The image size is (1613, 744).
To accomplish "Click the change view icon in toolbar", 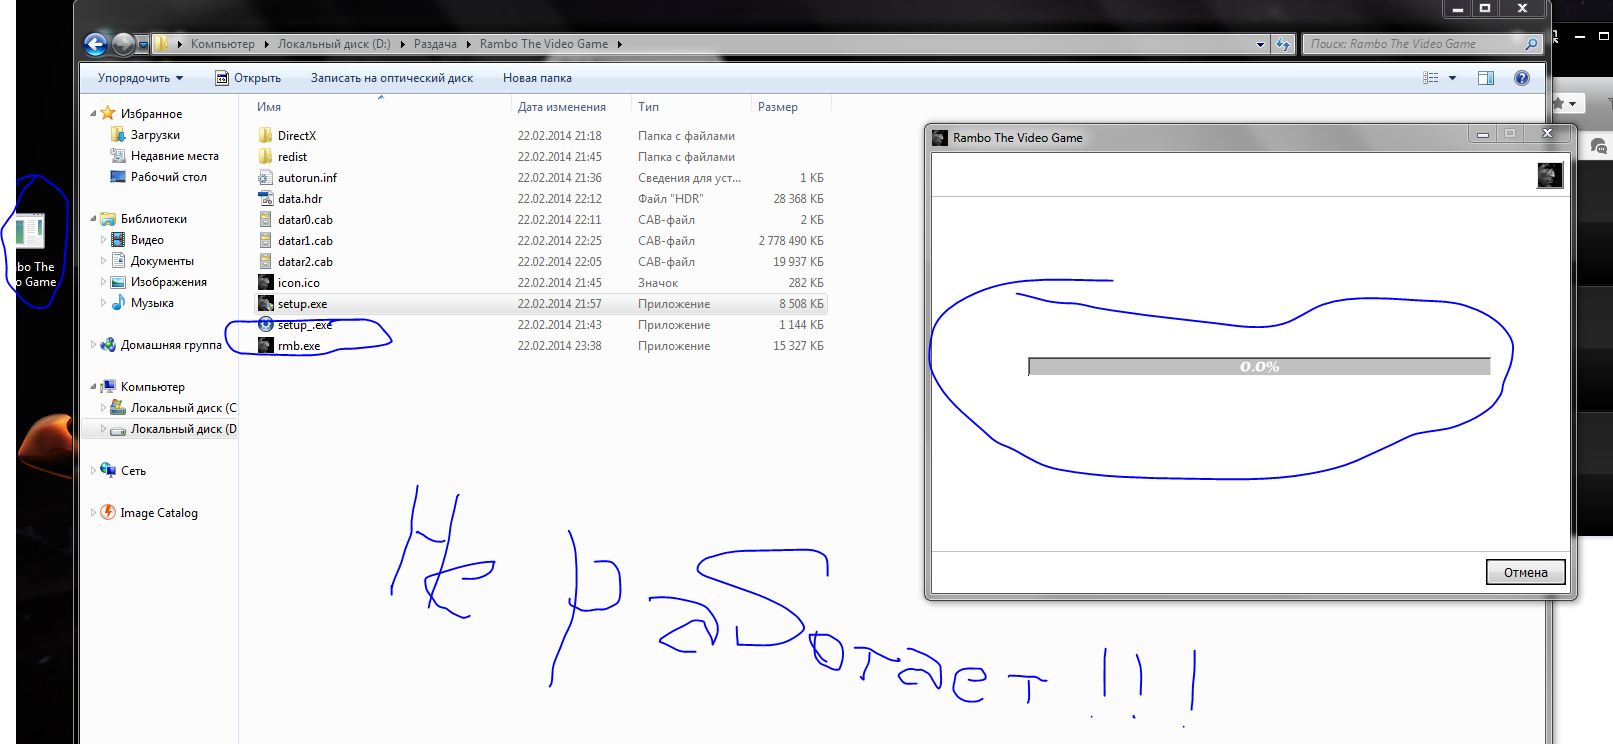I will tap(1431, 78).
